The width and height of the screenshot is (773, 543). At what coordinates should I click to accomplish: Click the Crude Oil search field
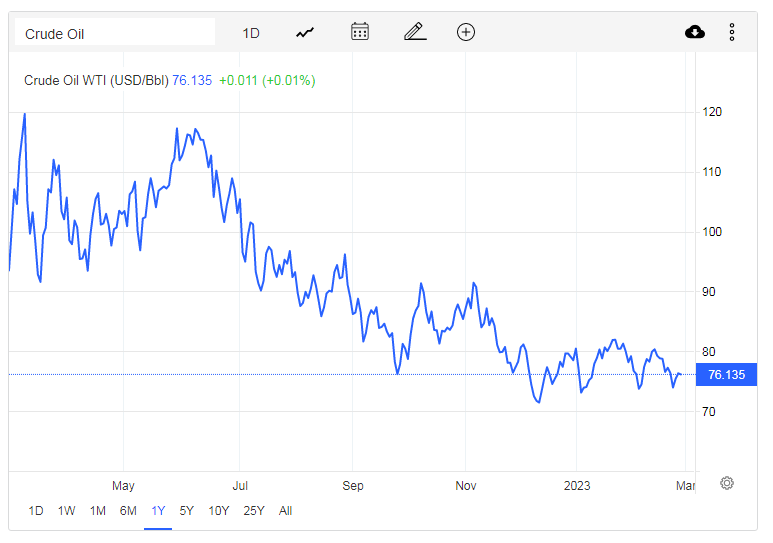(115, 32)
